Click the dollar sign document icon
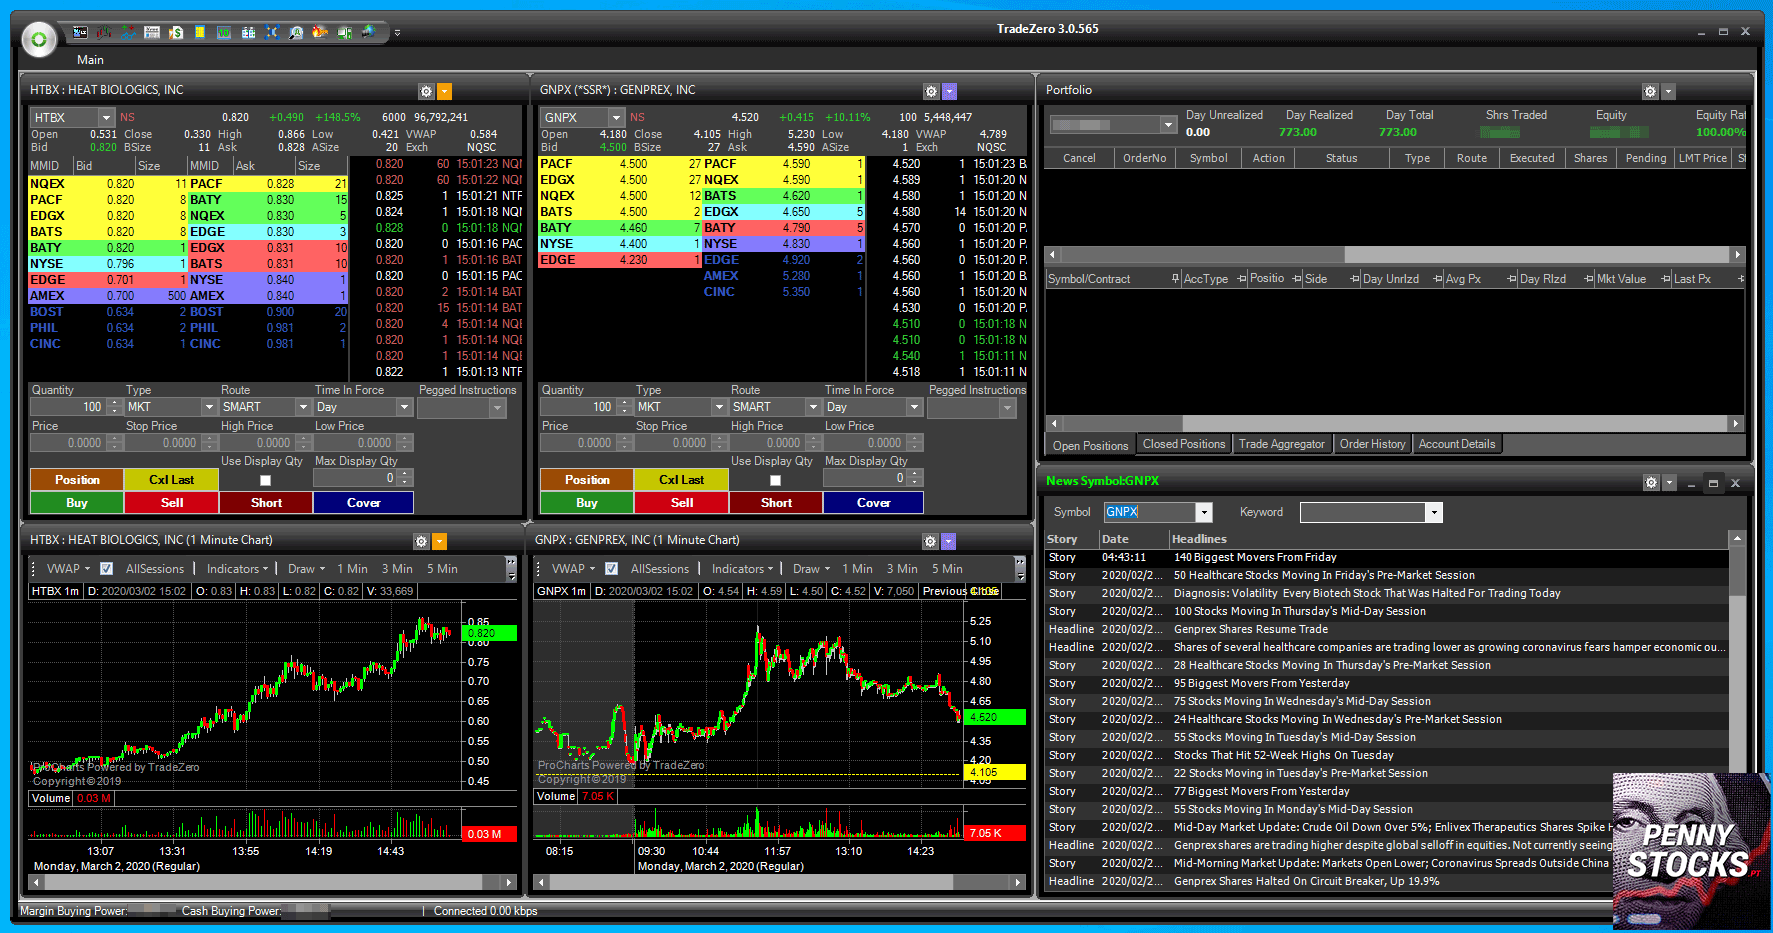 [176, 33]
